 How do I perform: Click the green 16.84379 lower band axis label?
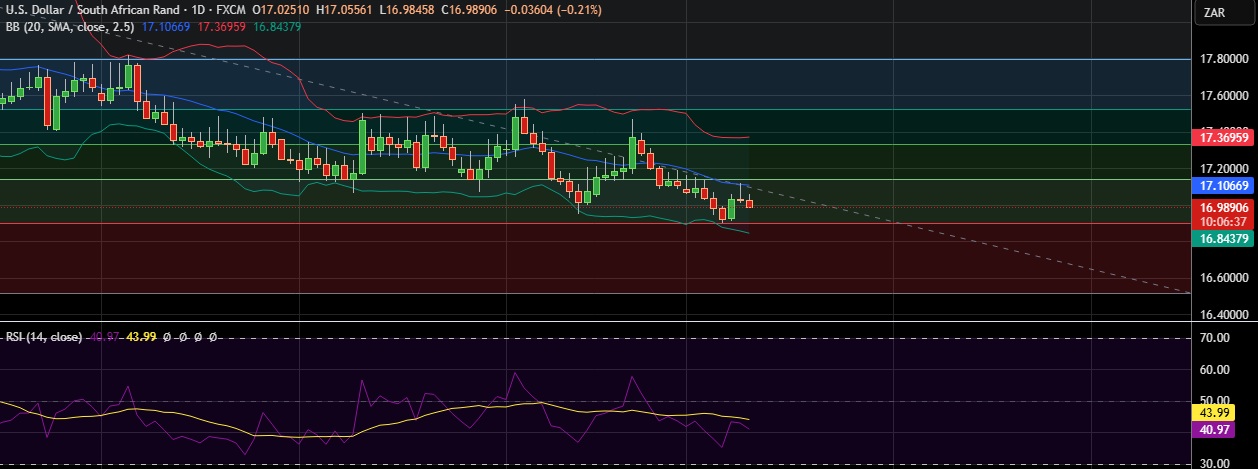pyautogui.click(x=1224, y=238)
